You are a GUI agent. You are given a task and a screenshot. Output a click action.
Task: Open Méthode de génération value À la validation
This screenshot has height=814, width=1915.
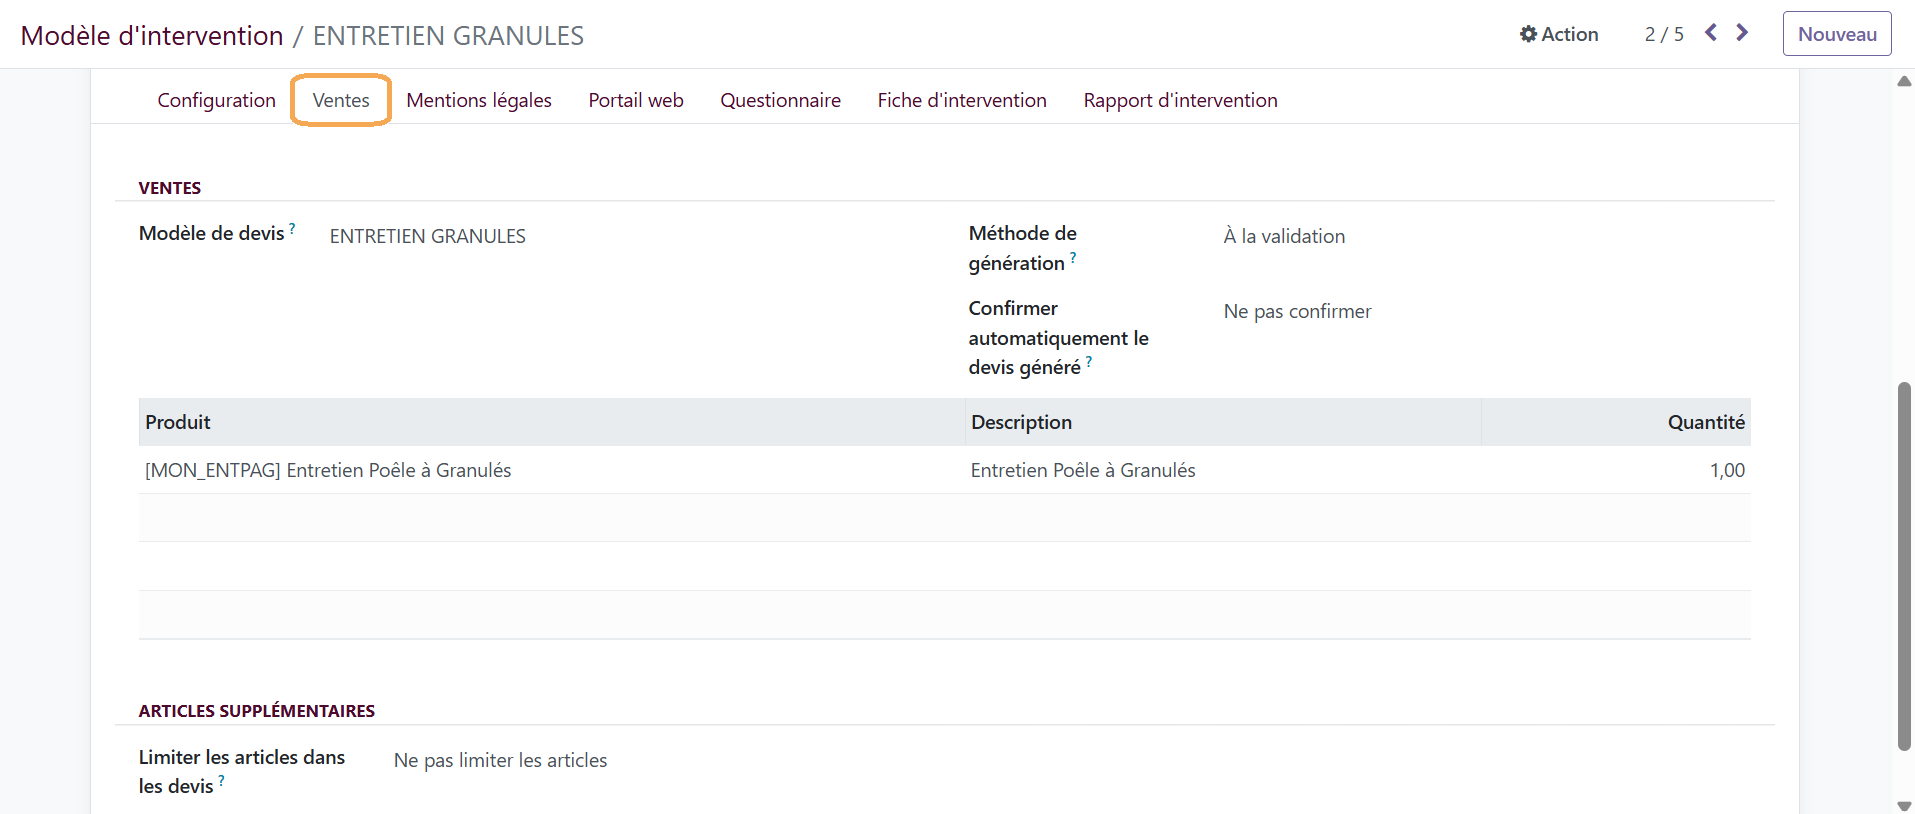click(x=1284, y=236)
